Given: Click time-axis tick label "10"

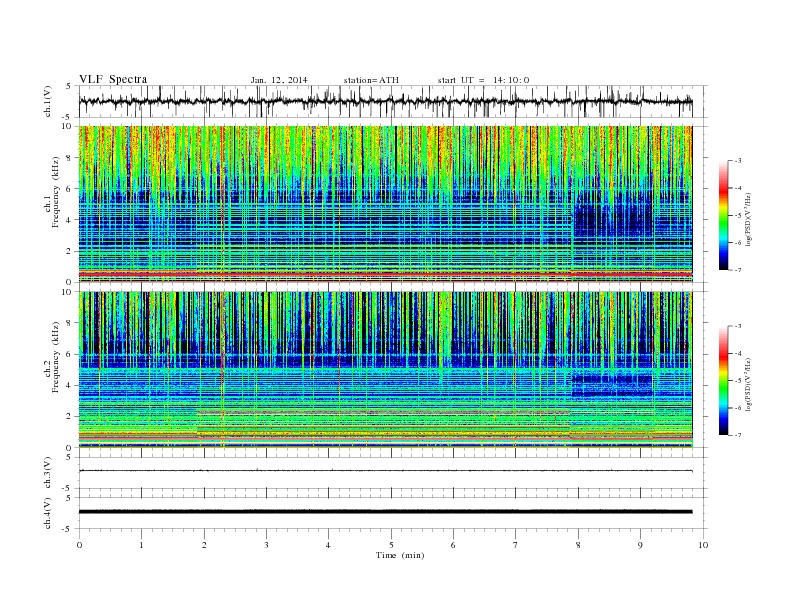Looking at the screenshot, I should (x=703, y=545).
